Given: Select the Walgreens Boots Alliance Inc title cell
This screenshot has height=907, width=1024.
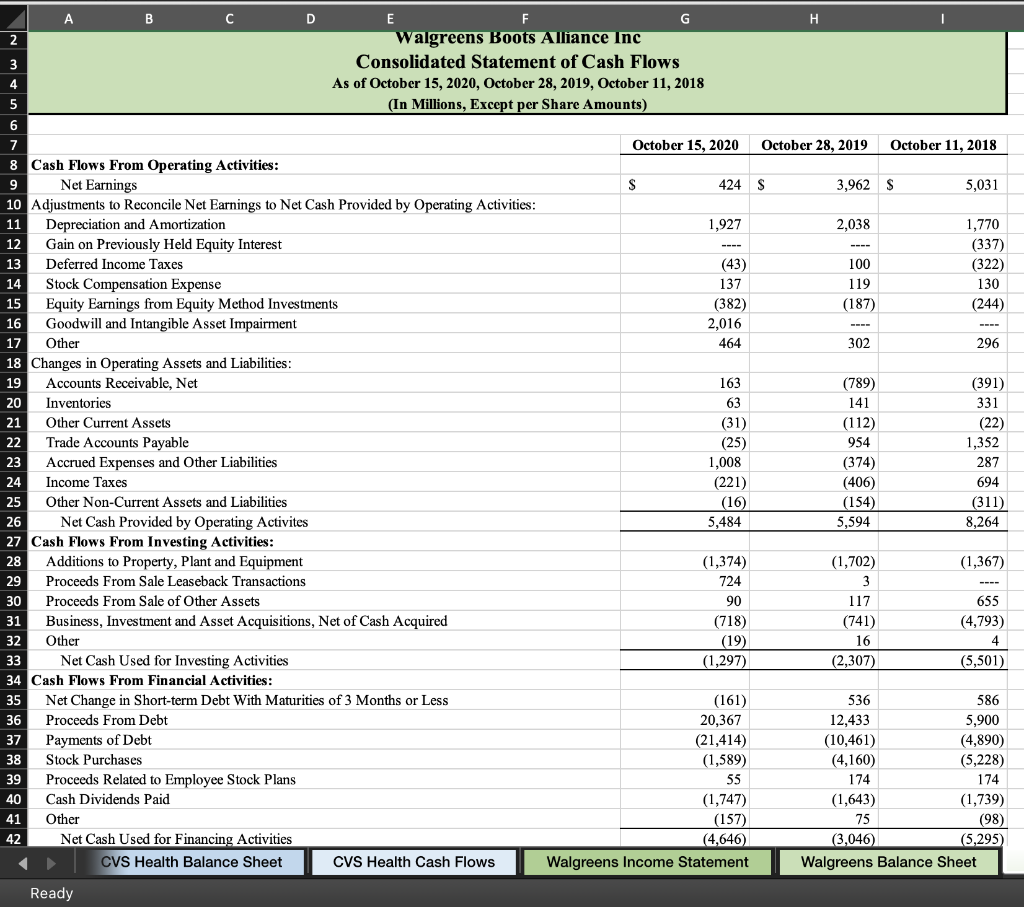Looking at the screenshot, I should tap(520, 38).
